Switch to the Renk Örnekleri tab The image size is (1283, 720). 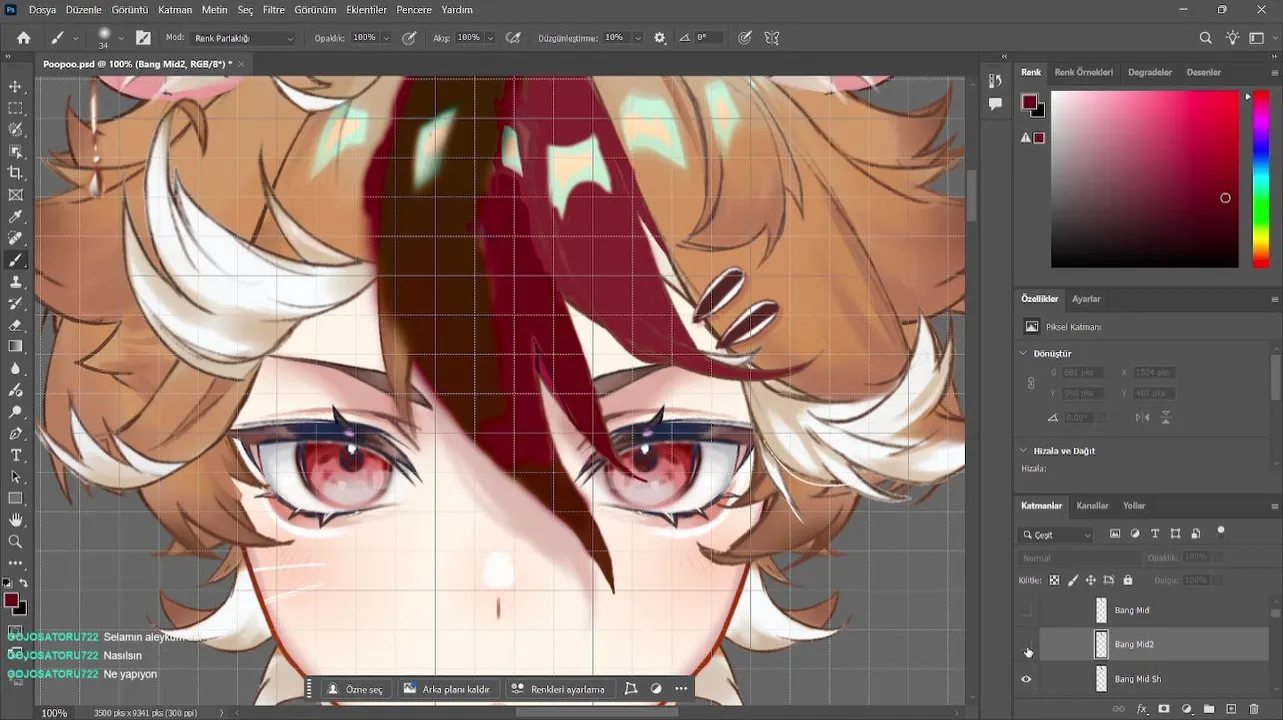click(1084, 72)
